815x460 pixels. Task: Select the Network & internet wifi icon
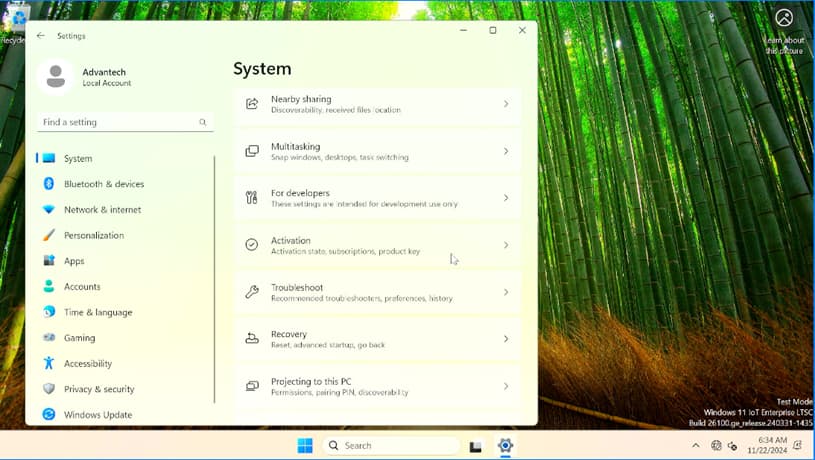click(x=49, y=209)
